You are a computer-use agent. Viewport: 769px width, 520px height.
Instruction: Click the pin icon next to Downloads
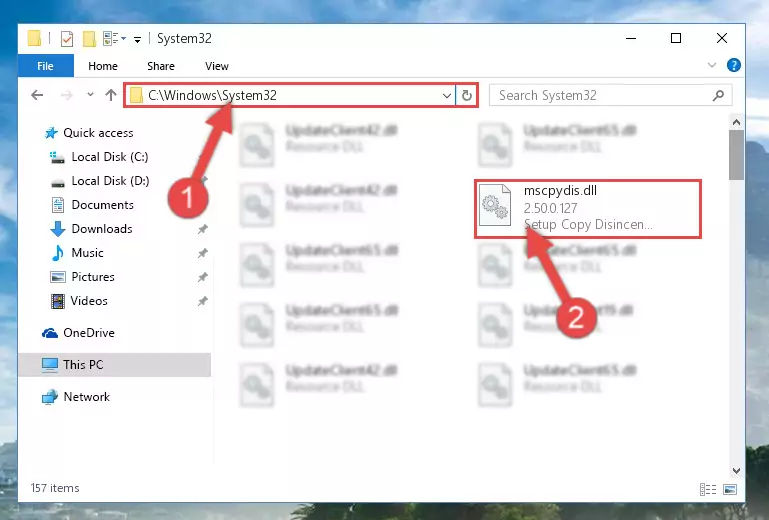[x=202, y=229]
